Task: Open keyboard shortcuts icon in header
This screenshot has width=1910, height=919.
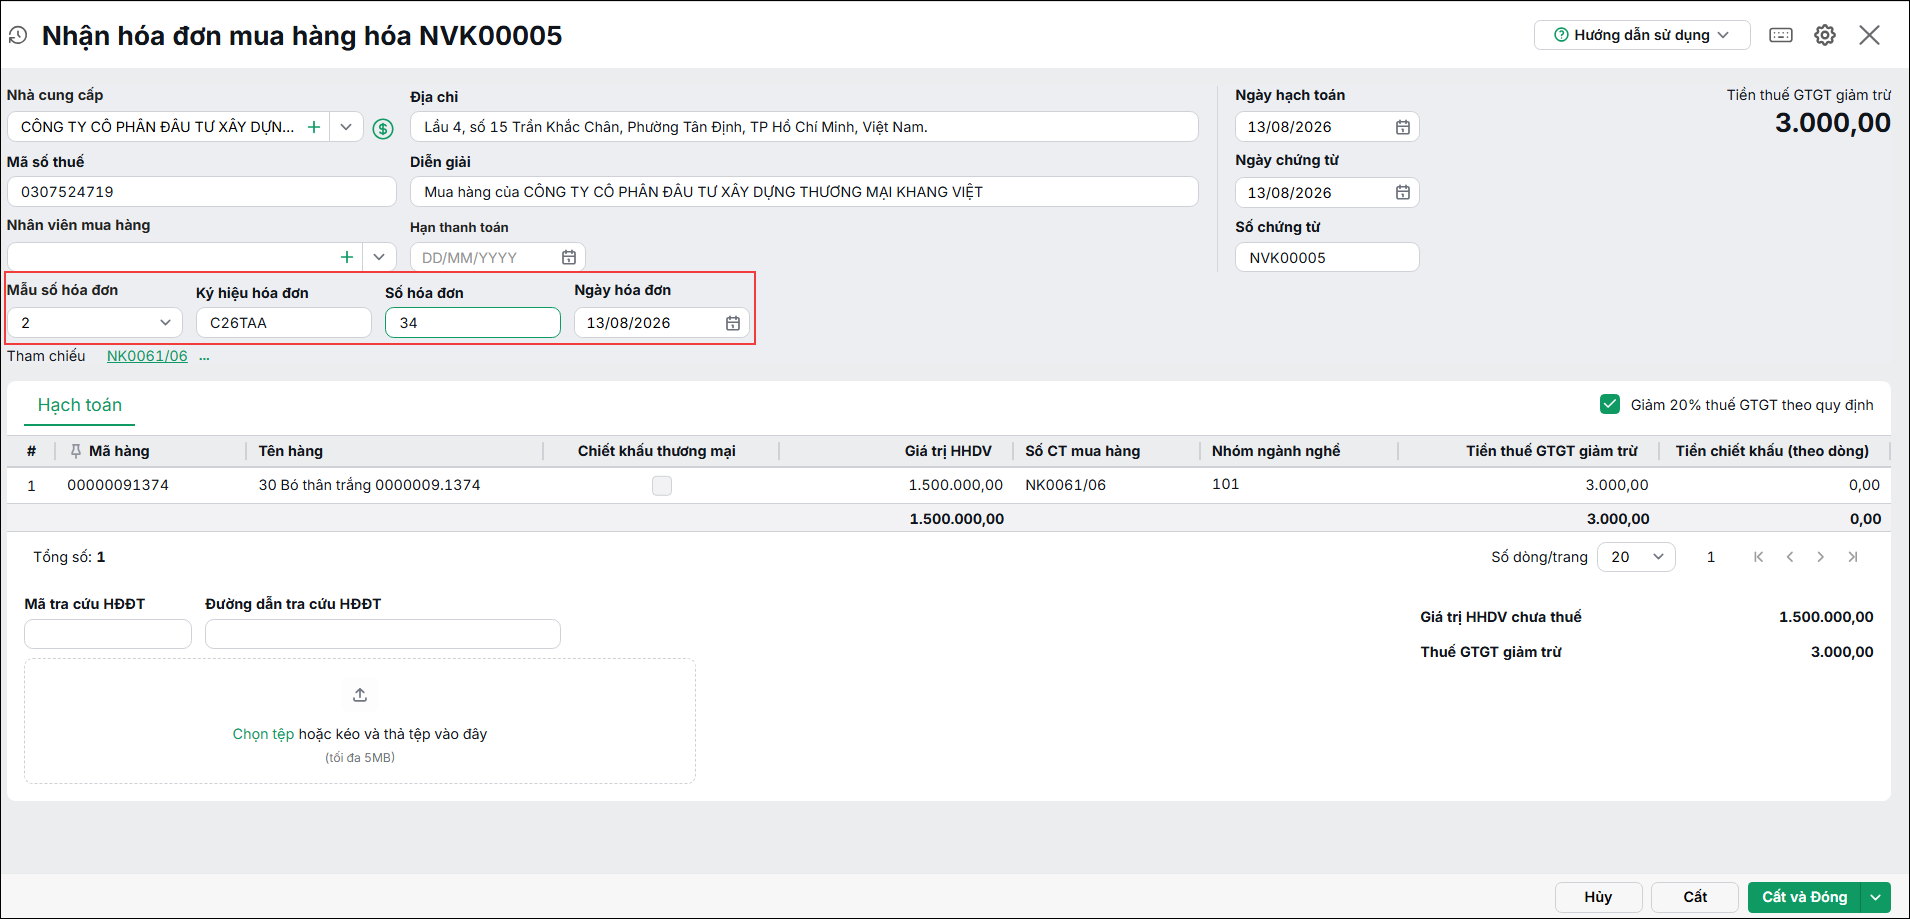Action: [1781, 35]
